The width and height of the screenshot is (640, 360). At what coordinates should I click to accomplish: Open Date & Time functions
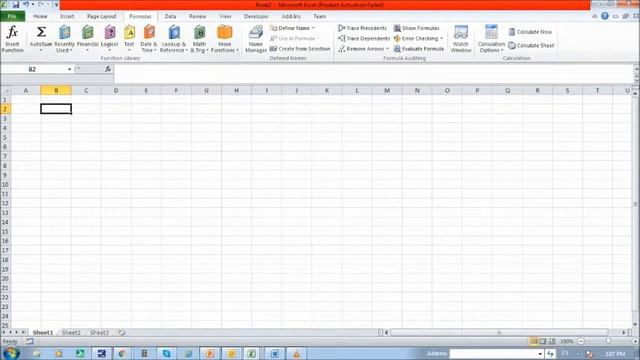(149, 39)
